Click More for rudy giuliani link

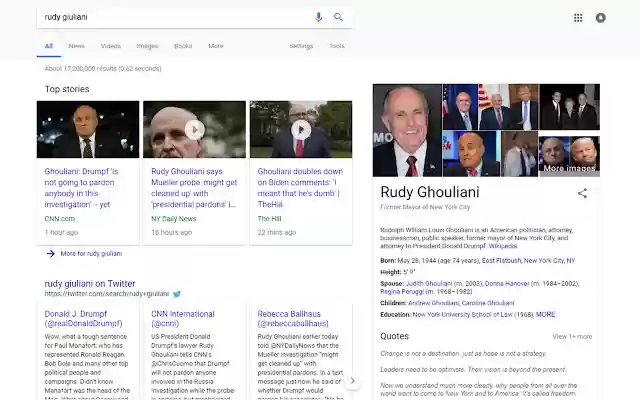[91, 254]
